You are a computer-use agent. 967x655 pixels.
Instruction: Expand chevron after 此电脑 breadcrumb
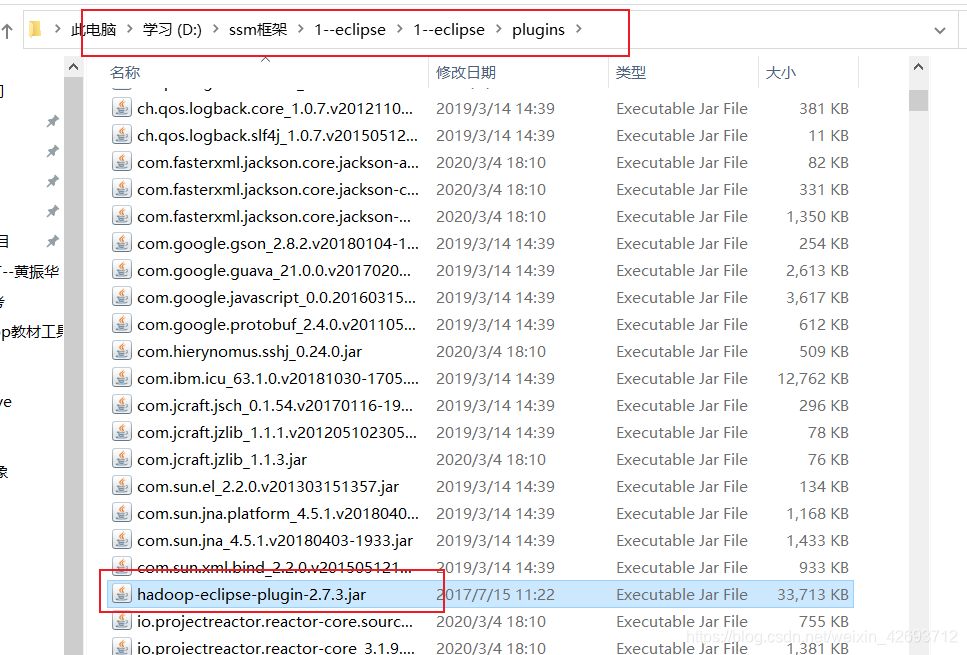tap(130, 29)
